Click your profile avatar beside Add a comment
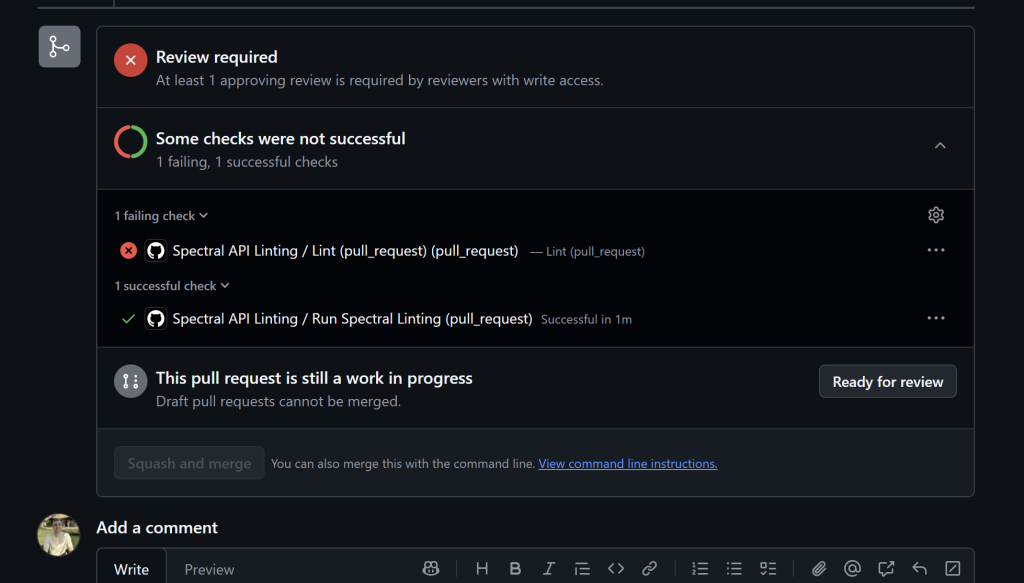Image resolution: width=1024 pixels, height=583 pixels. click(58, 535)
